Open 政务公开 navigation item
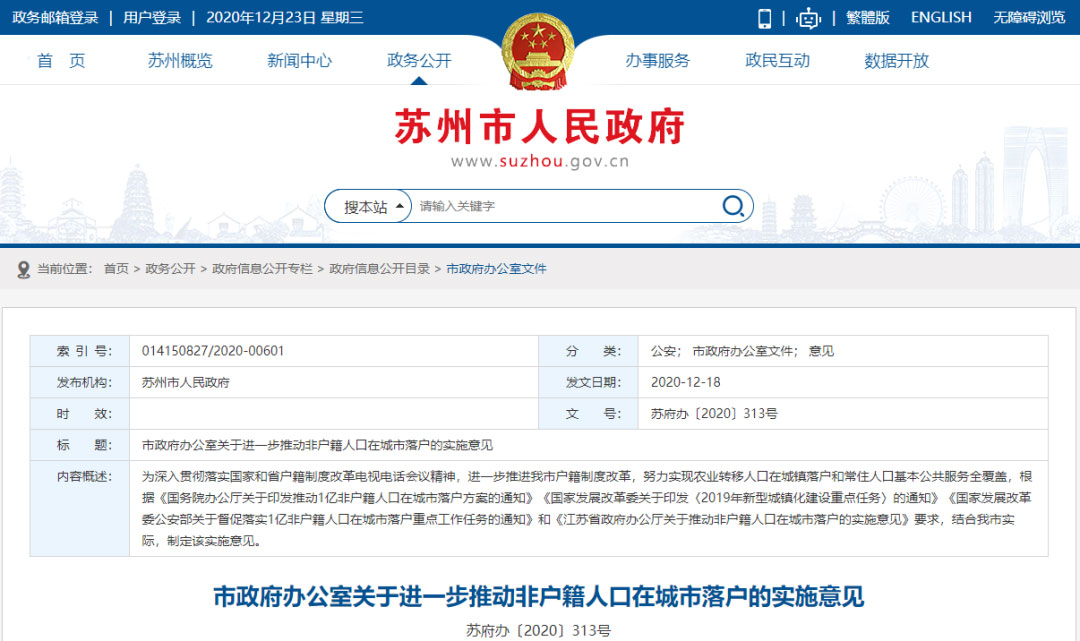The image size is (1080, 641). coord(419,61)
